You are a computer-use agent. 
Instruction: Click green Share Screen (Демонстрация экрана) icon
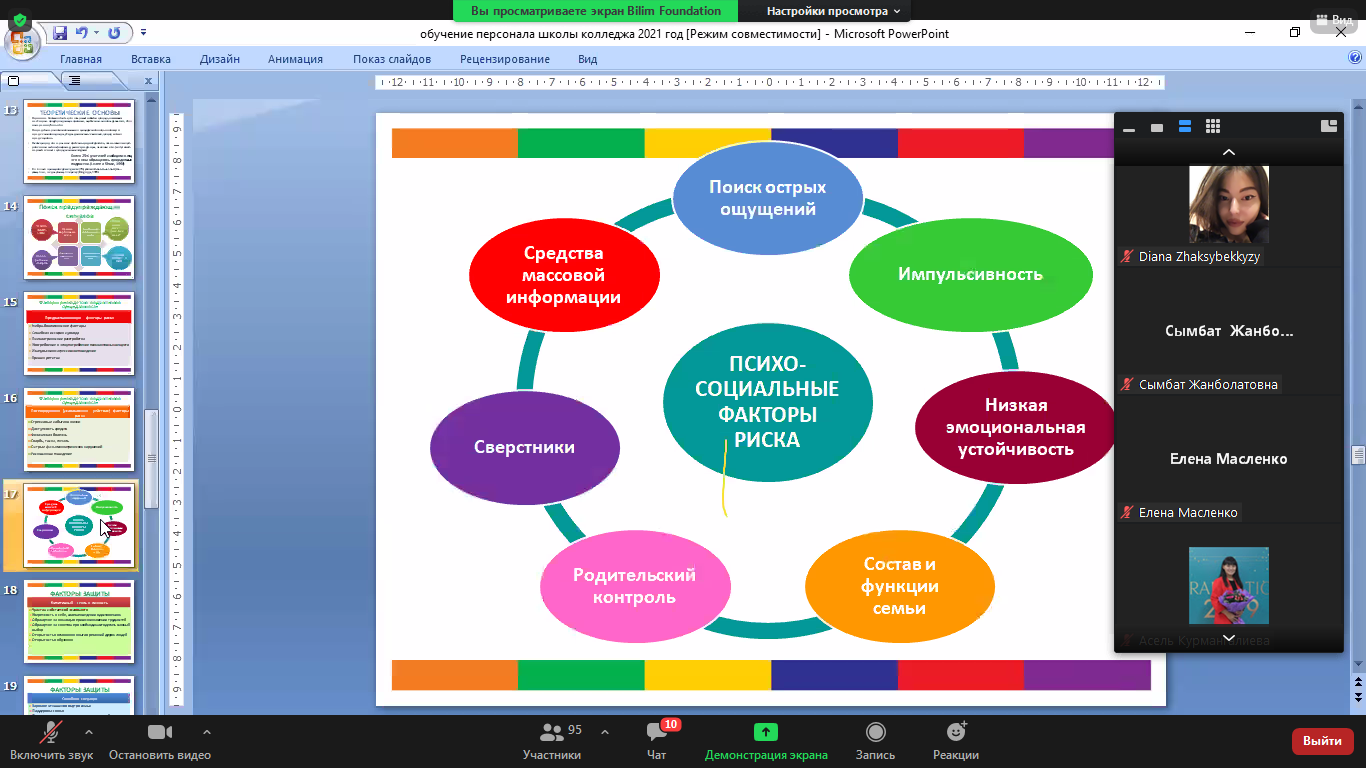pyautogui.click(x=766, y=733)
